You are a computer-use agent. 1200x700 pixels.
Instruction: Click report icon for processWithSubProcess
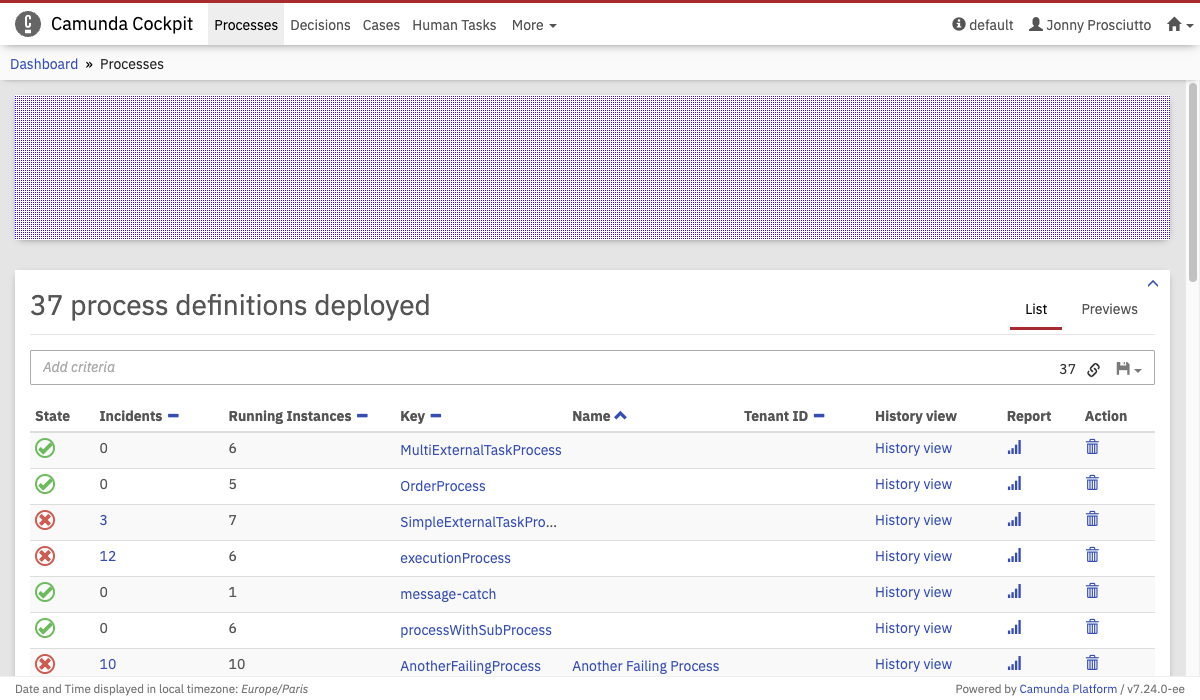1014,628
